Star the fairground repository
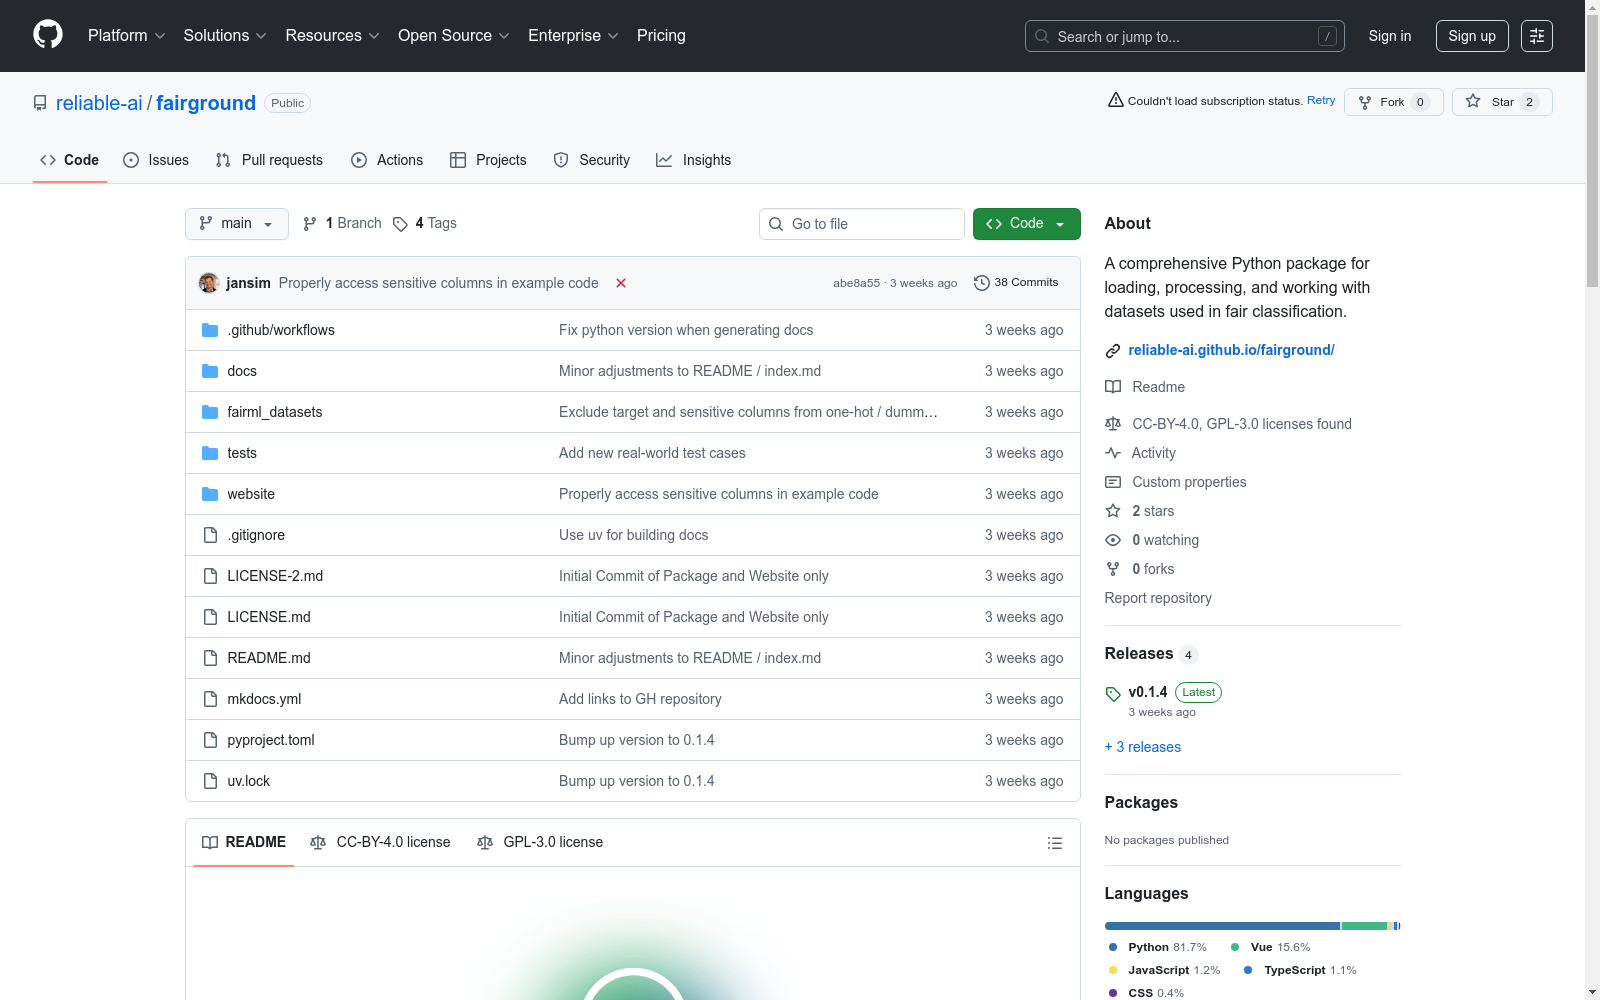This screenshot has width=1600, height=1000. coord(1502,102)
